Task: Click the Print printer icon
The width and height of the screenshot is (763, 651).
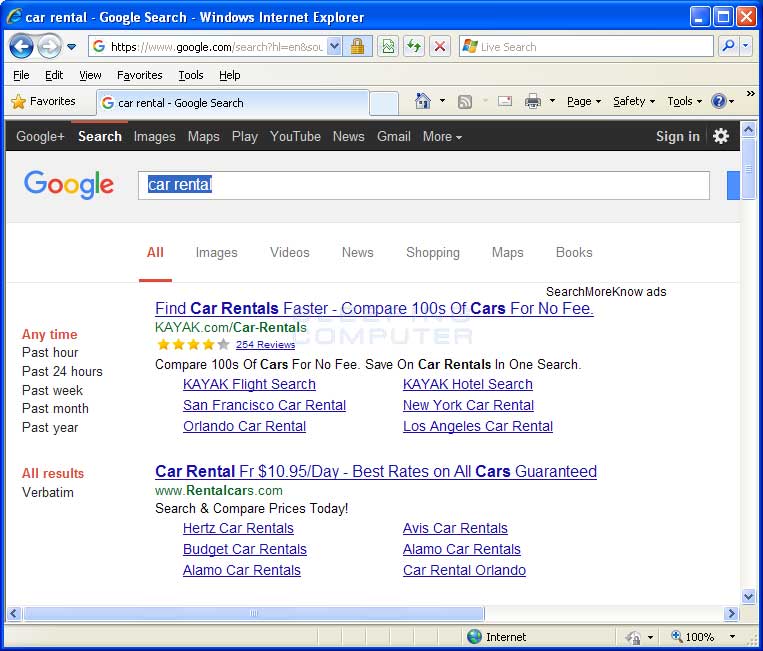Action: pos(533,101)
